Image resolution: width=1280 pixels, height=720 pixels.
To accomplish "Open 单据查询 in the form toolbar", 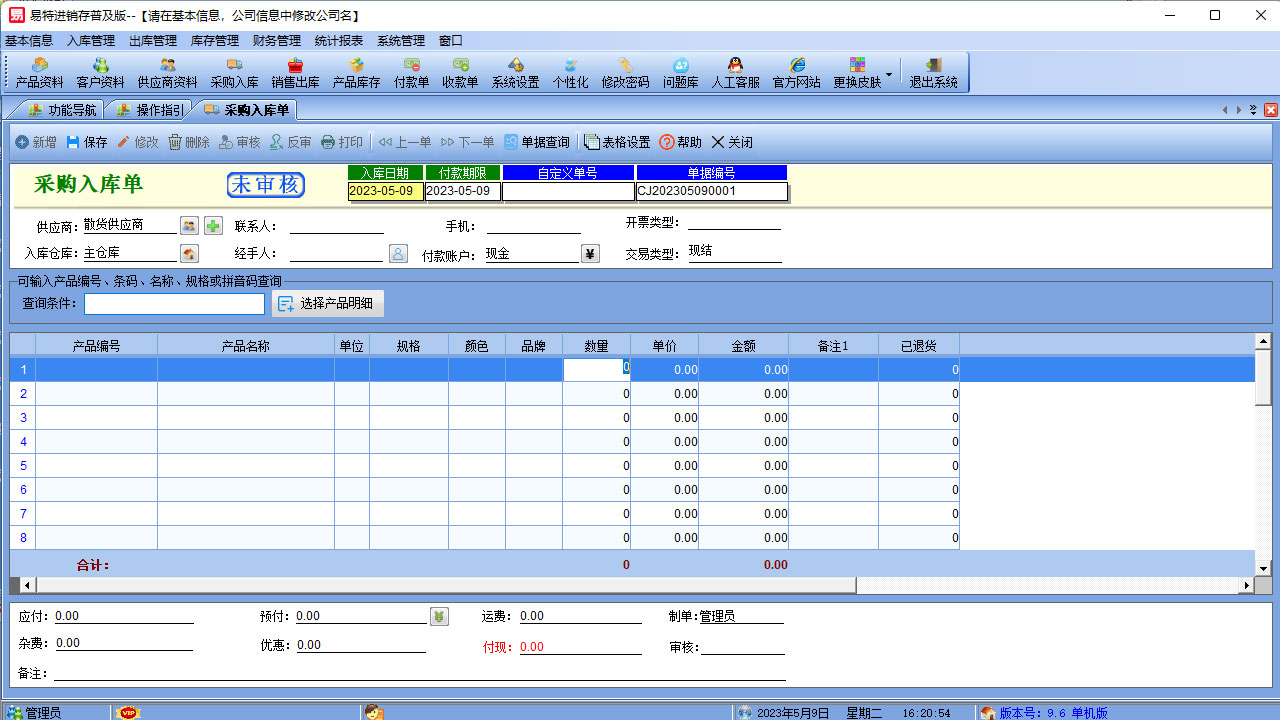I will coord(537,142).
